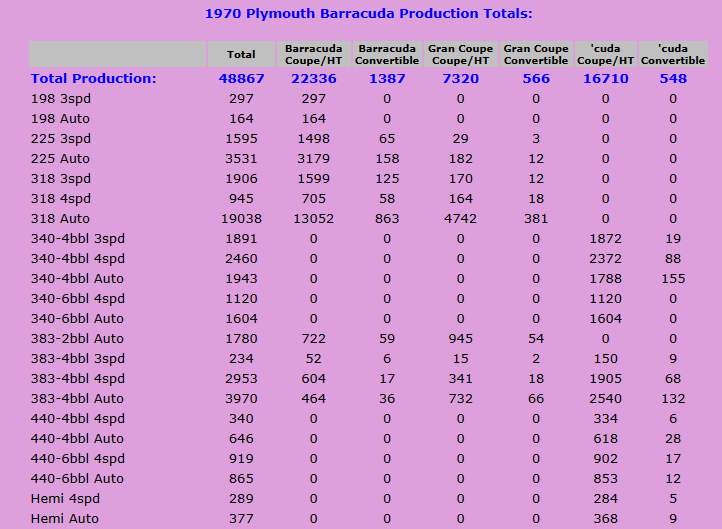
Task: Select the '440-4bbl Auto' row label
Action: point(77,439)
